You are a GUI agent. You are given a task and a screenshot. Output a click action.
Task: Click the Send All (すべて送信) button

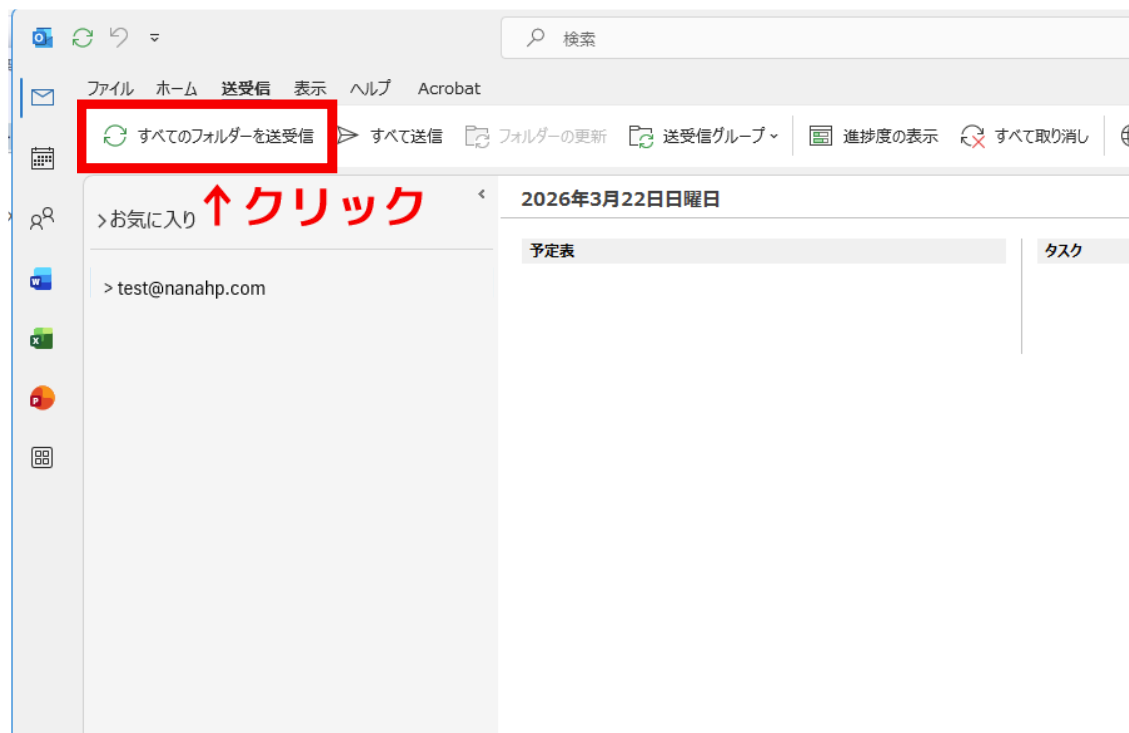click(x=390, y=136)
